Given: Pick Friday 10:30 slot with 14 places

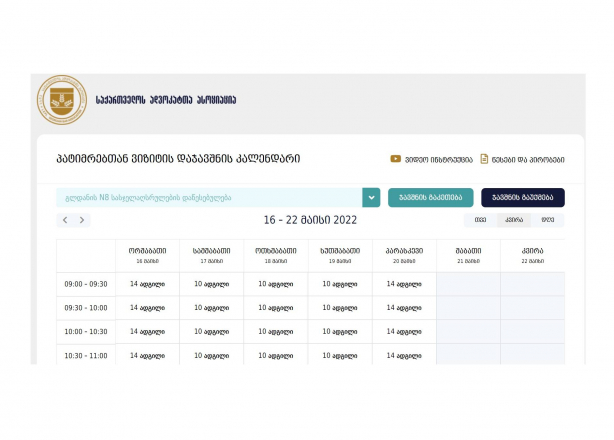Looking at the screenshot, I should pos(405,355).
